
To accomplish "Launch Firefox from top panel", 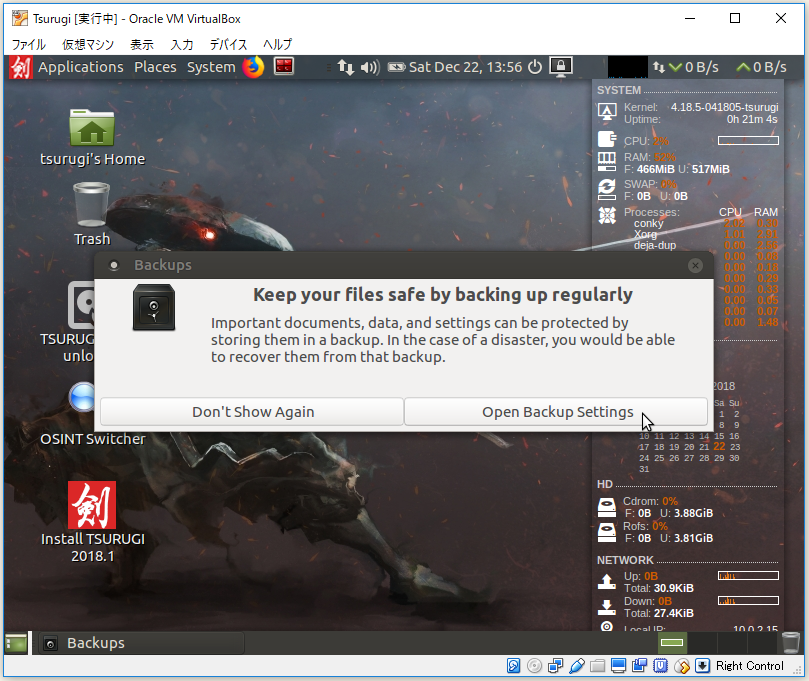I will pos(253,67).
